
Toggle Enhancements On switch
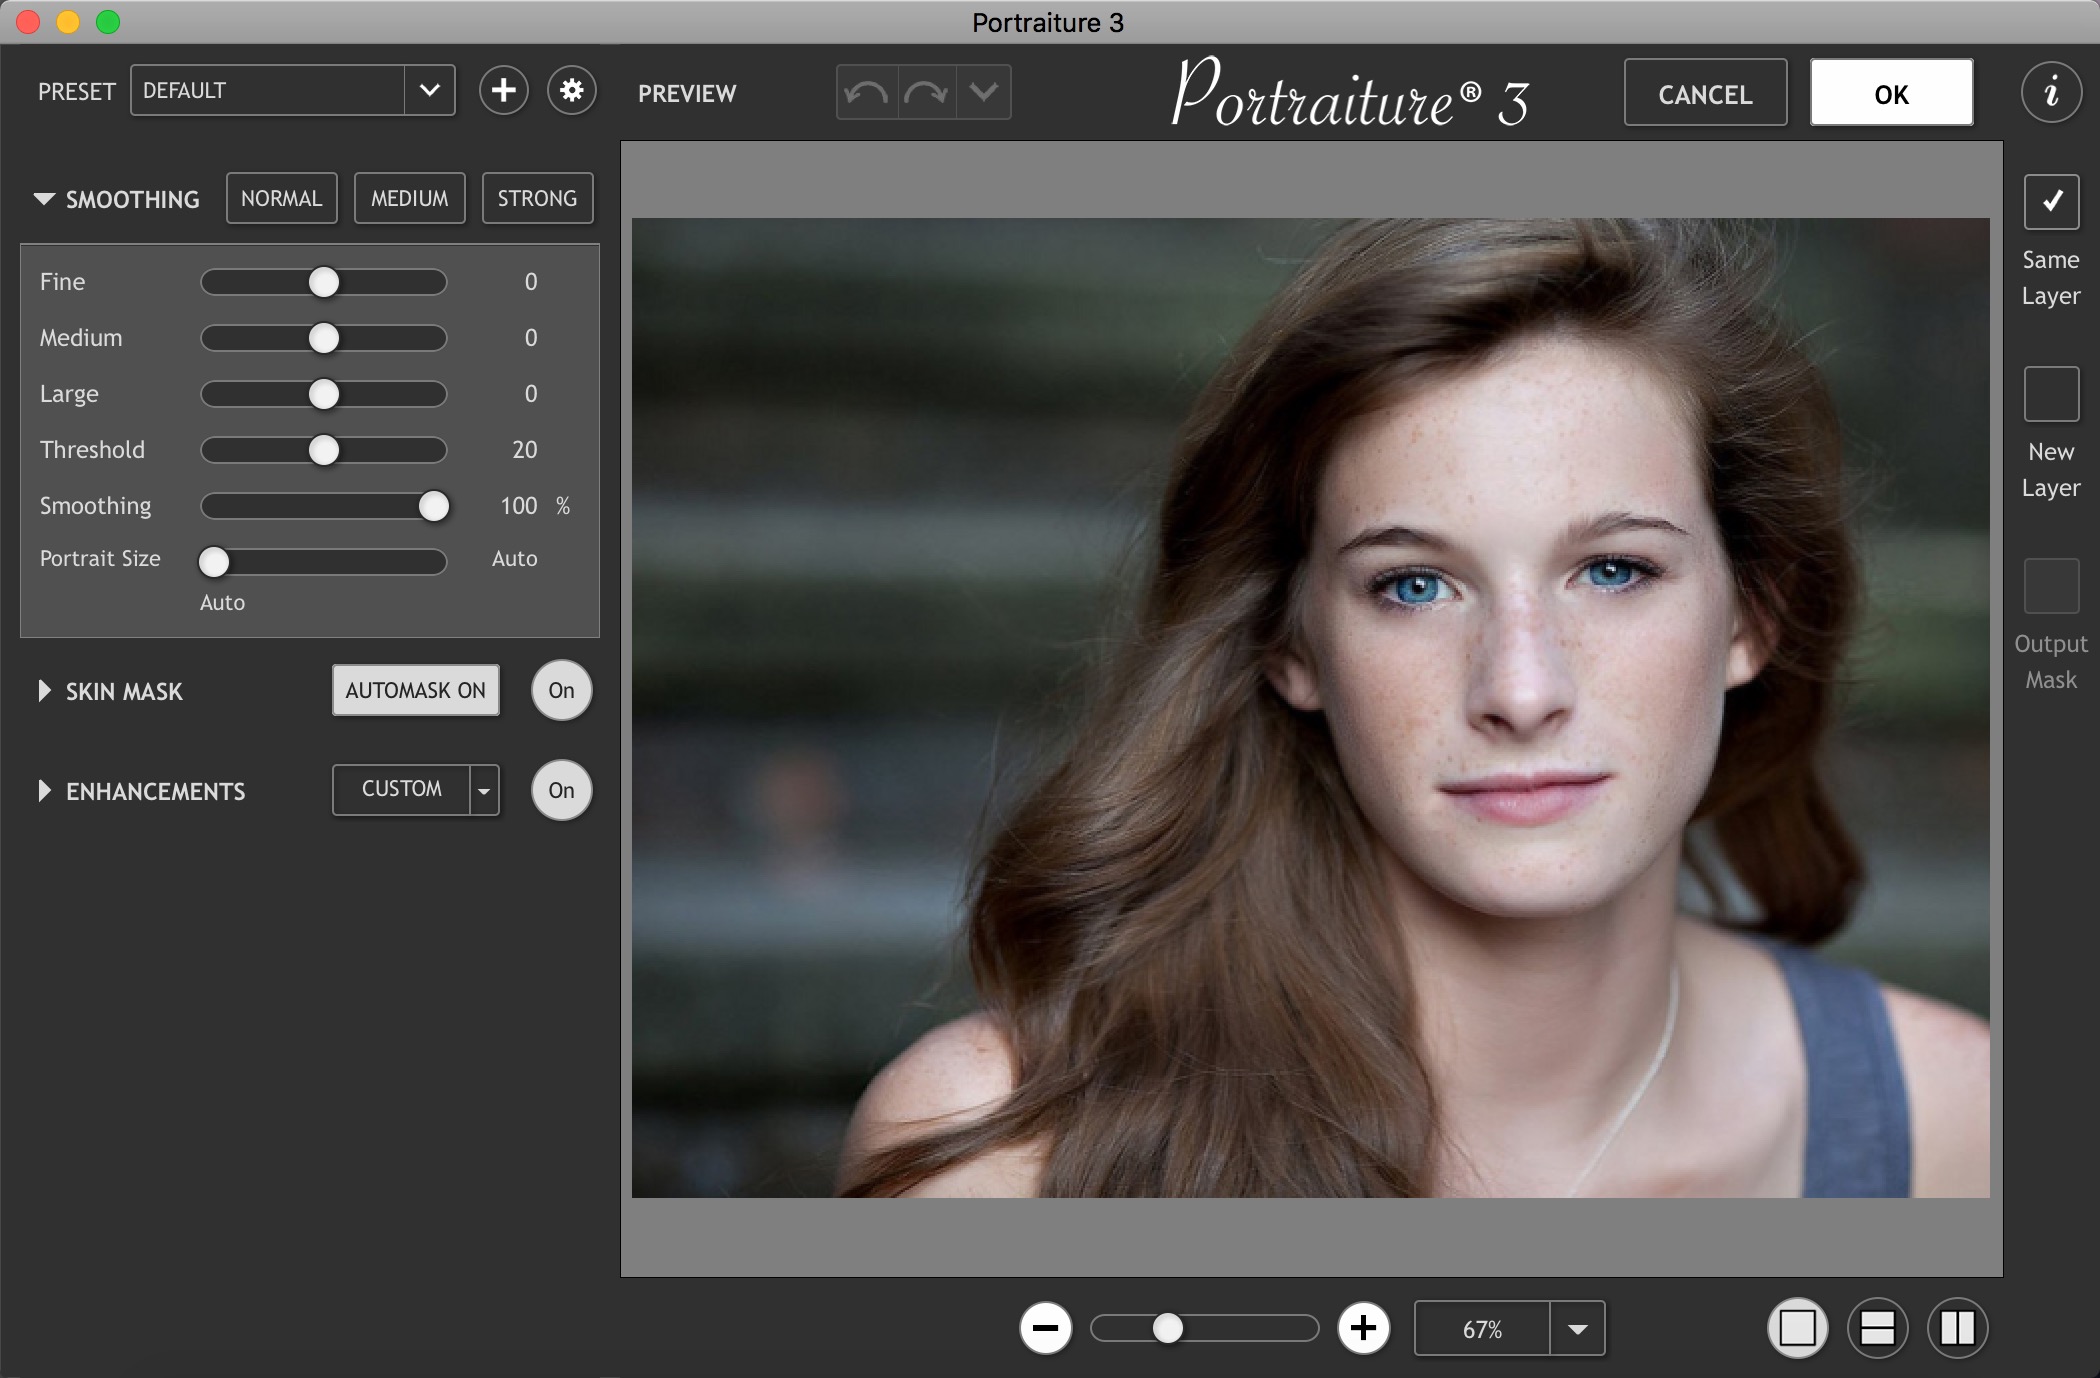[x=561, y=790]
